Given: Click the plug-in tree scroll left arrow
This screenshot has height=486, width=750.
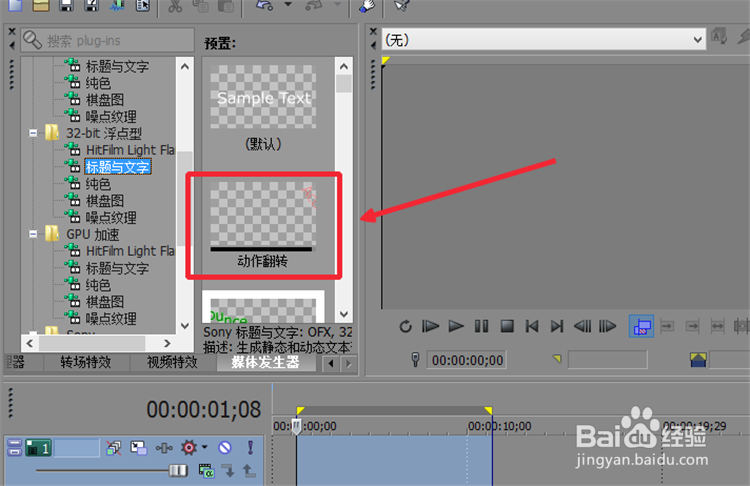Looking at the screenshot, I should tap(30, 343).
